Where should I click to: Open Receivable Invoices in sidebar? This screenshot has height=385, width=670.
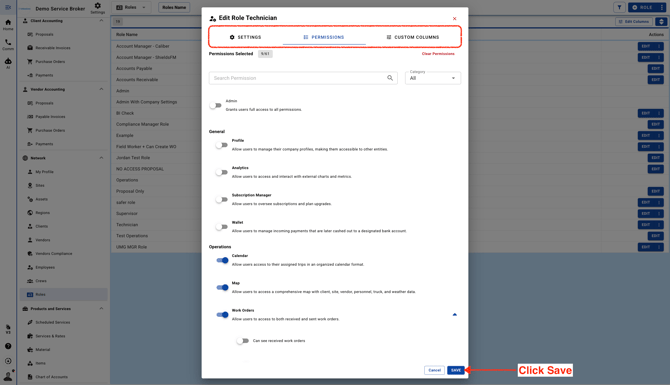(53, 48)
